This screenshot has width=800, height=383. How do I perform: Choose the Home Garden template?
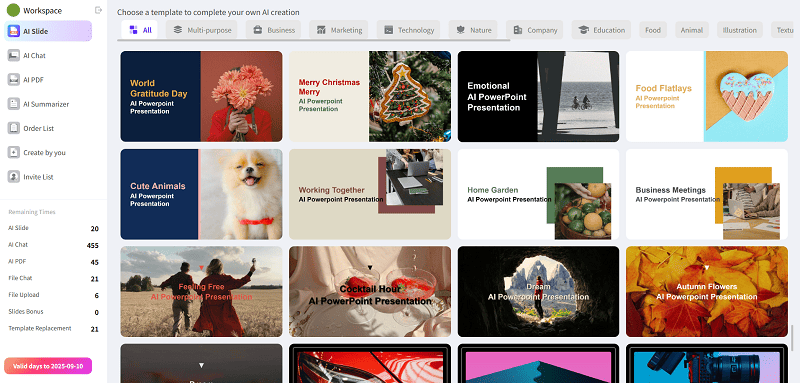538,194
